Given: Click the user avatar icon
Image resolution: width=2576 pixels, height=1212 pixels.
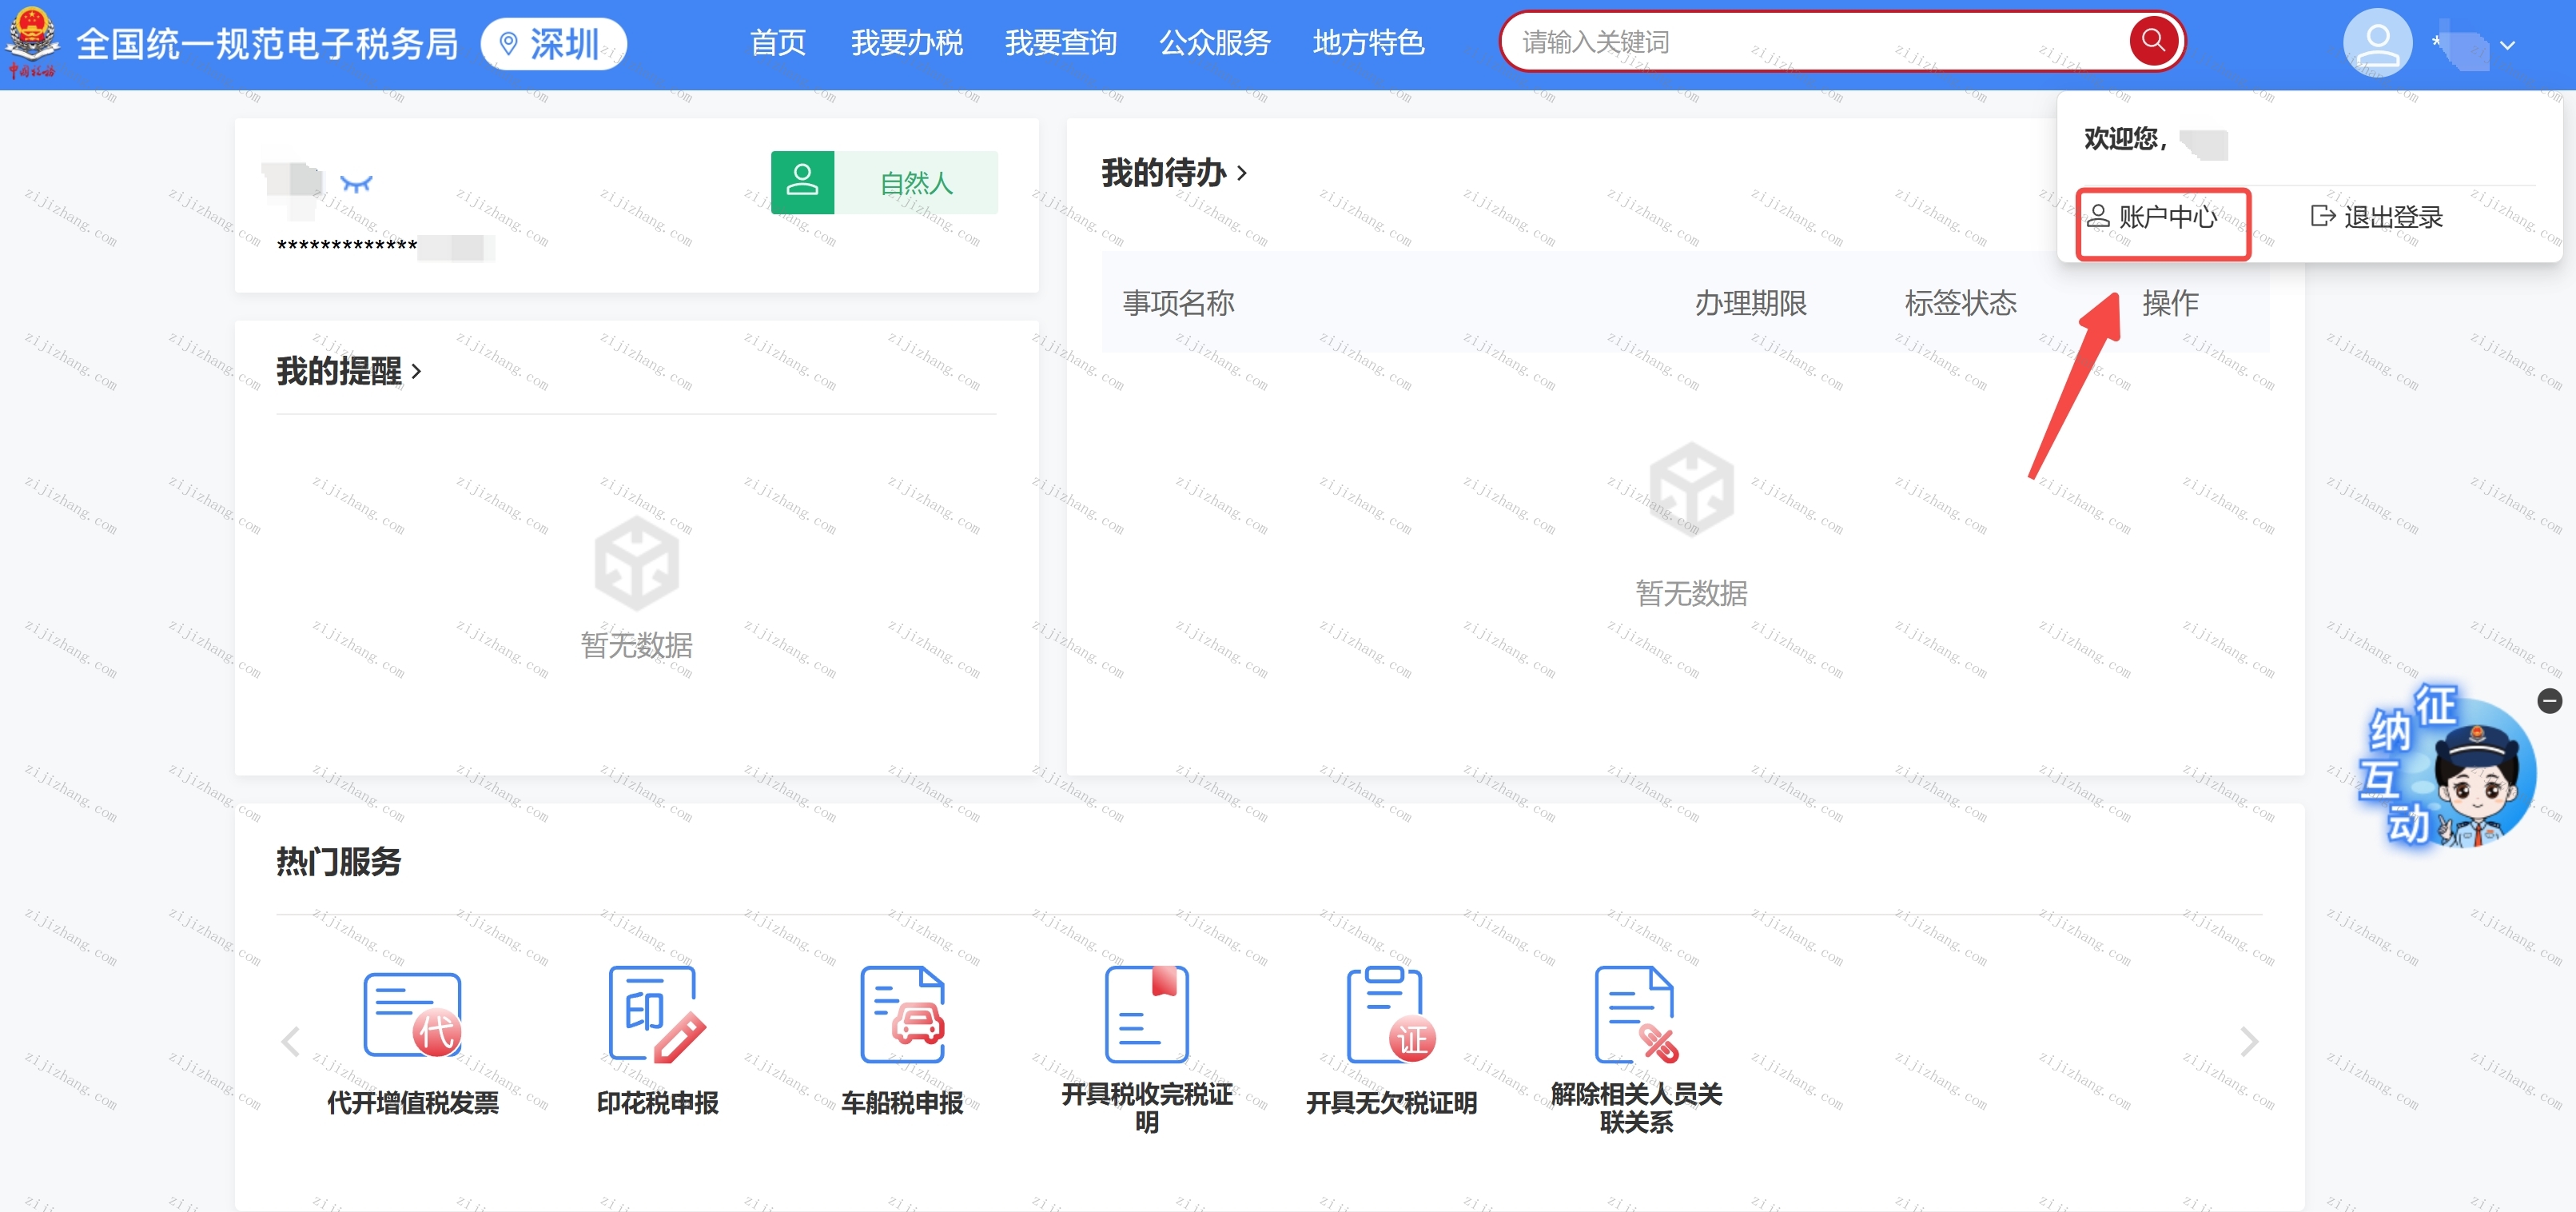Looking at the screenshot, I should tap(2377, 43).
